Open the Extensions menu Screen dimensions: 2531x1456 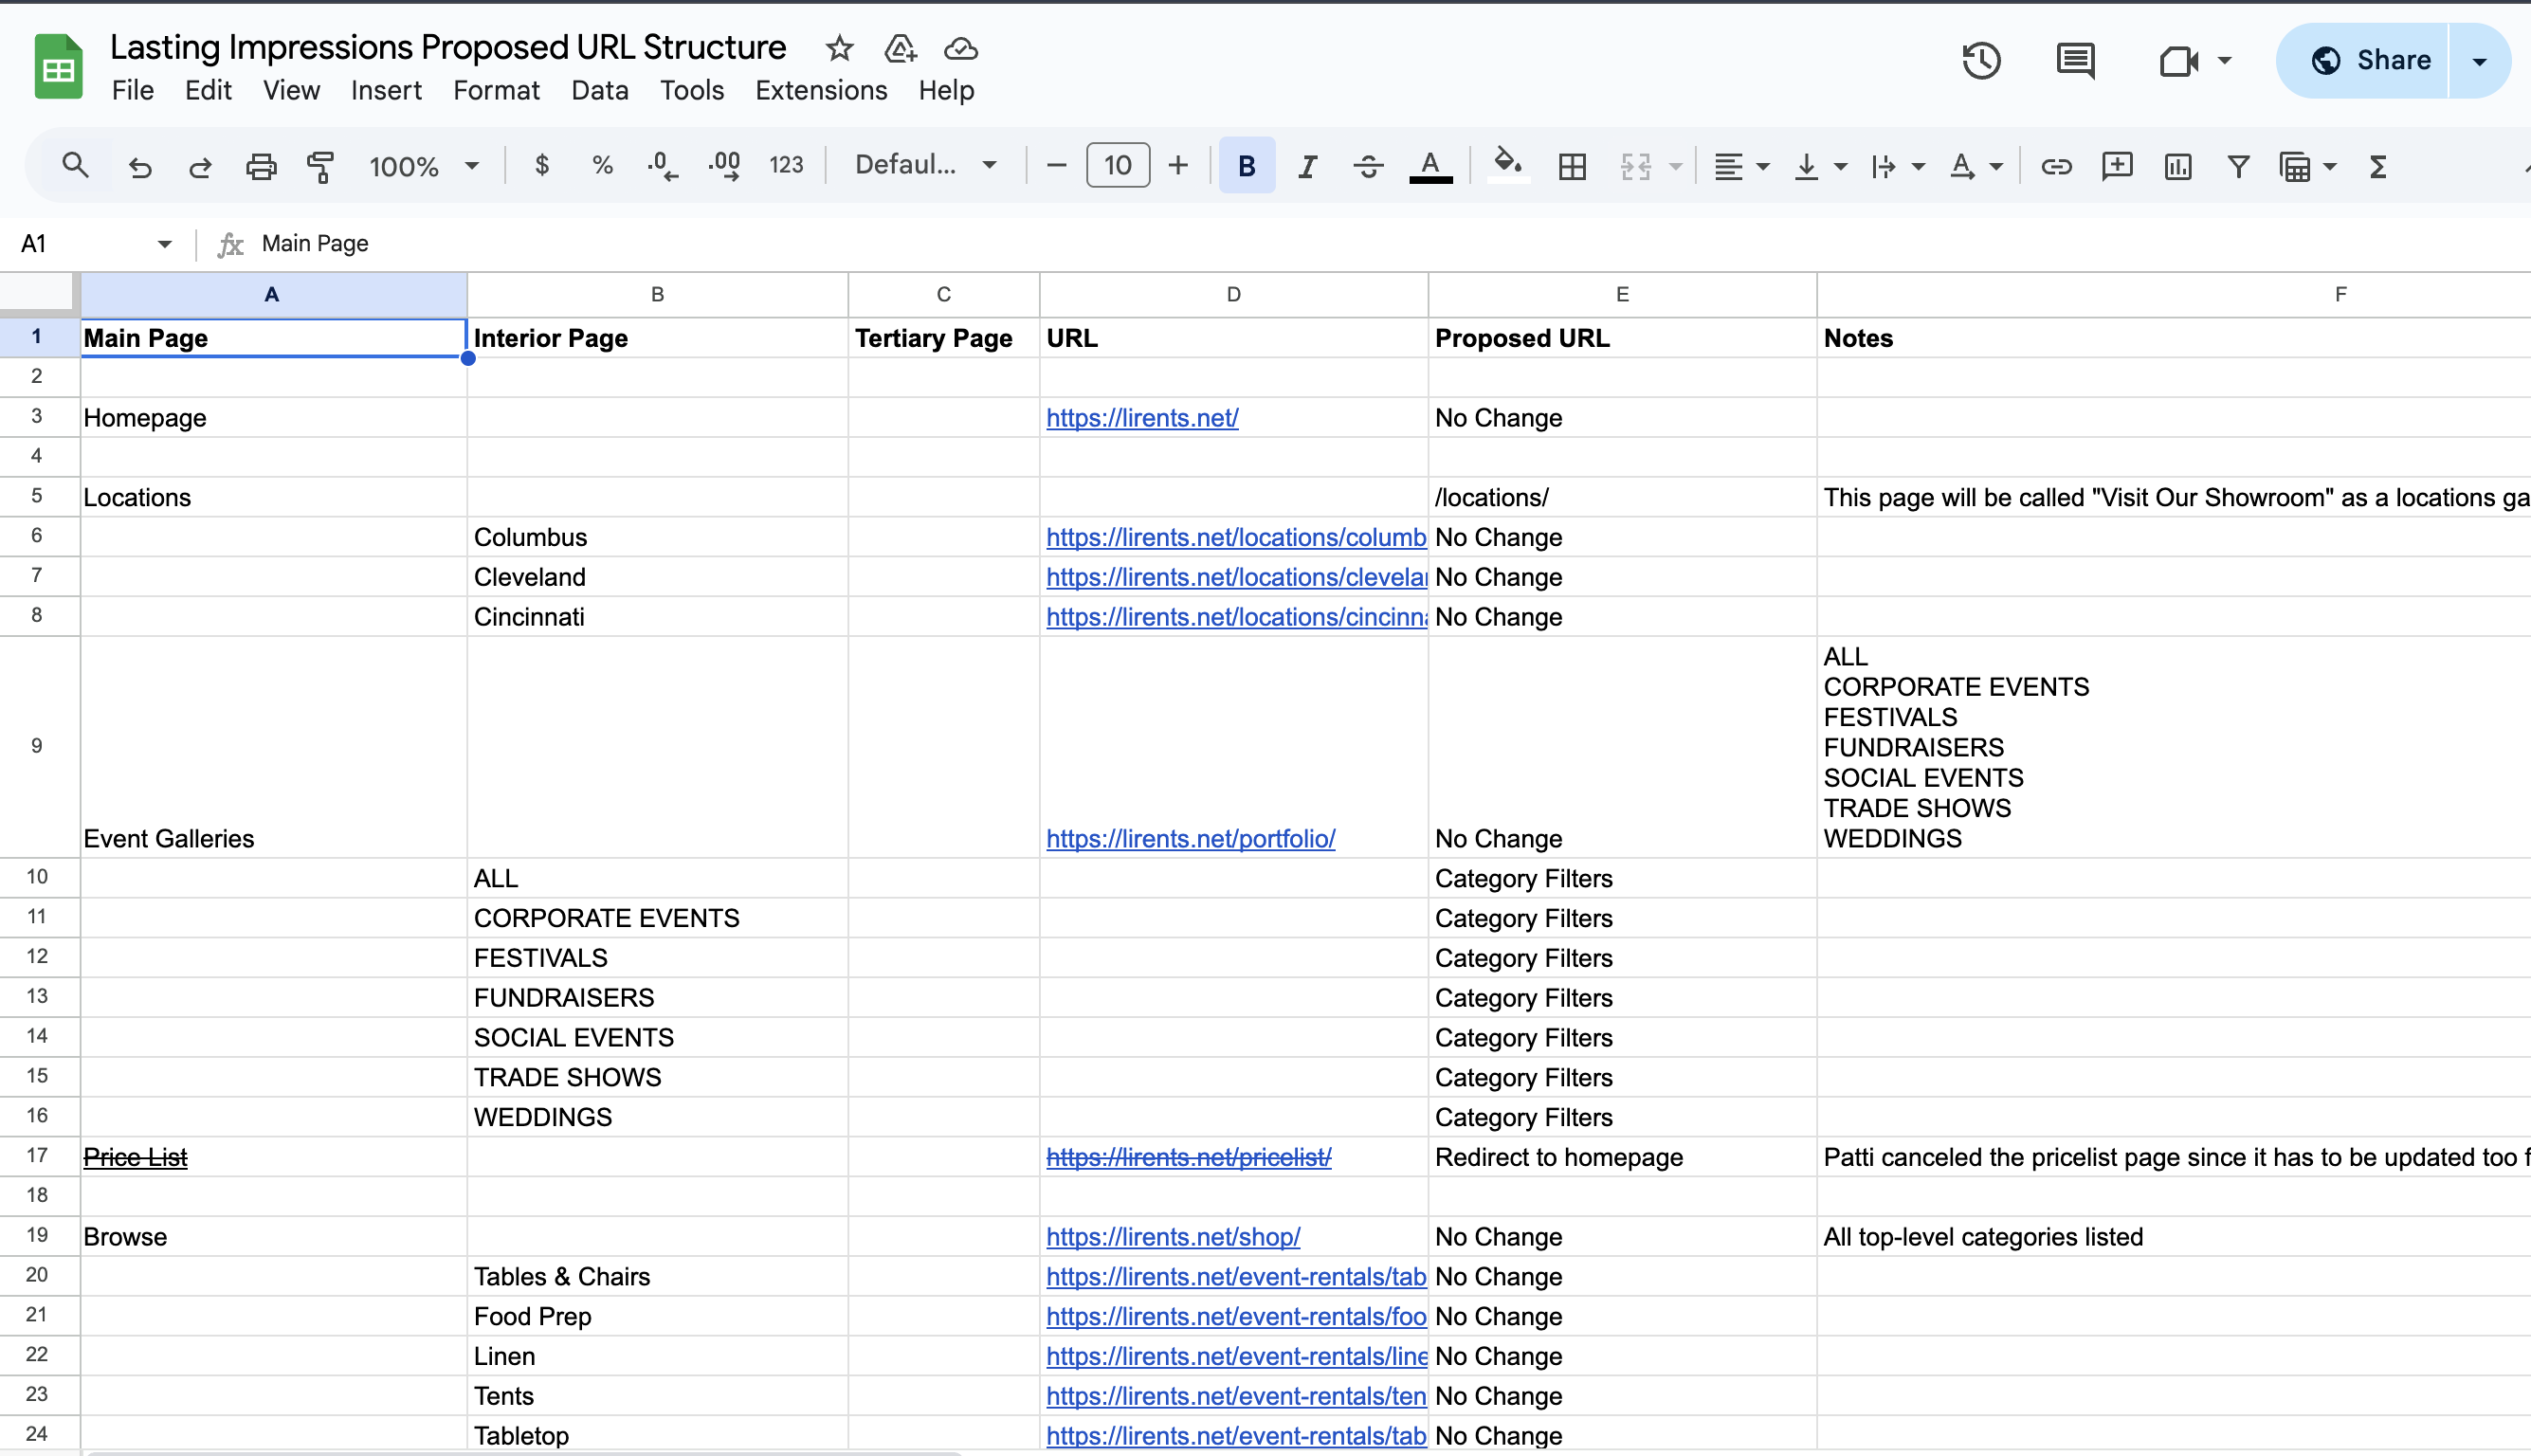pos(821,90)
